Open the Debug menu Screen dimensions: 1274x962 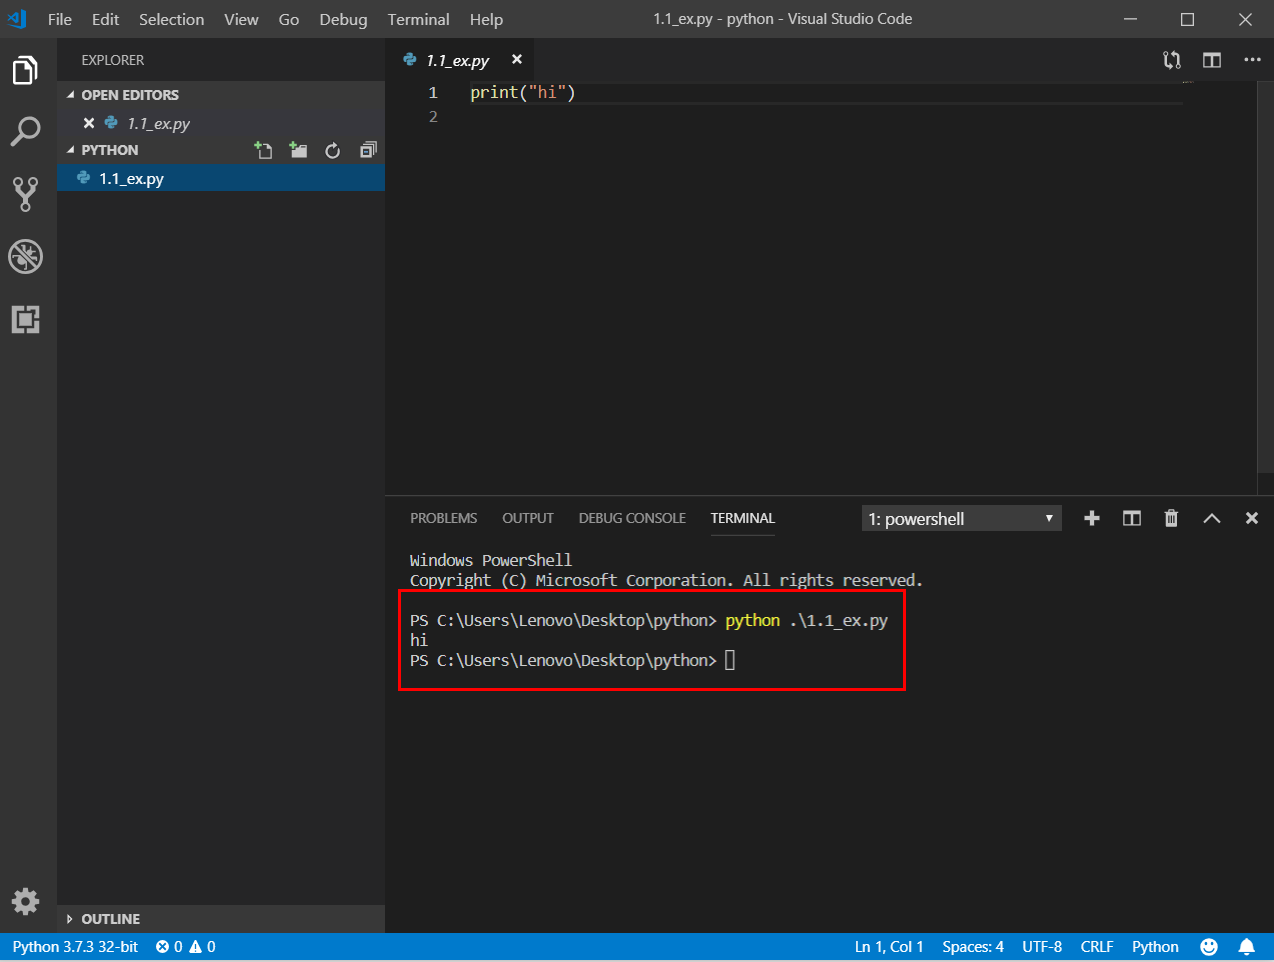(x=343, y=19)
